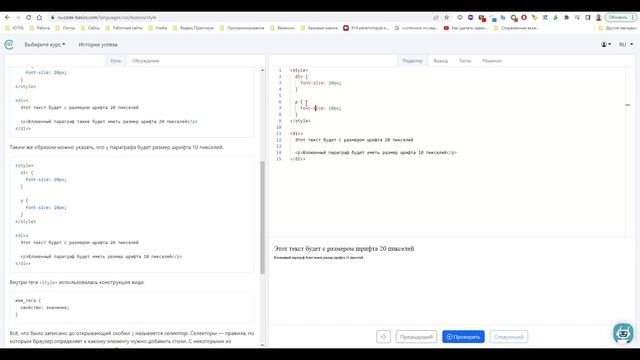
Task: Reset code with the circular arrow button
Action: point(383,337)
